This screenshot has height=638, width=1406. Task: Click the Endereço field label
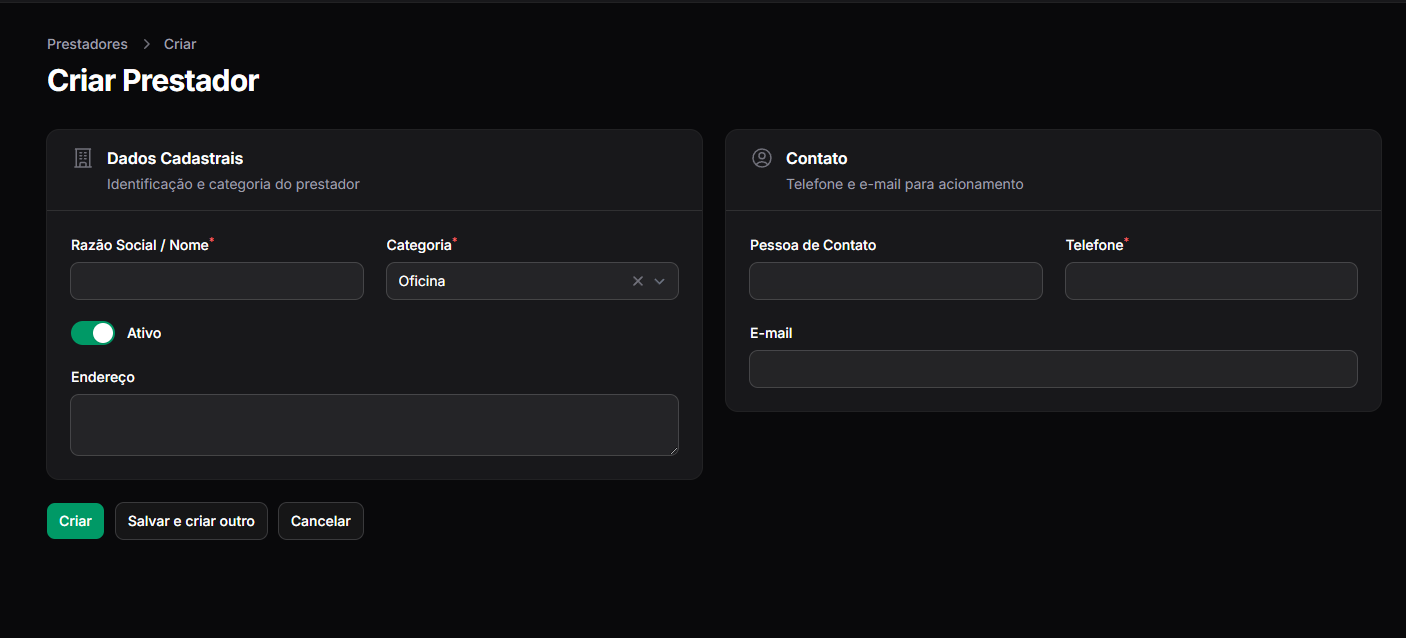tap(103, 377)
